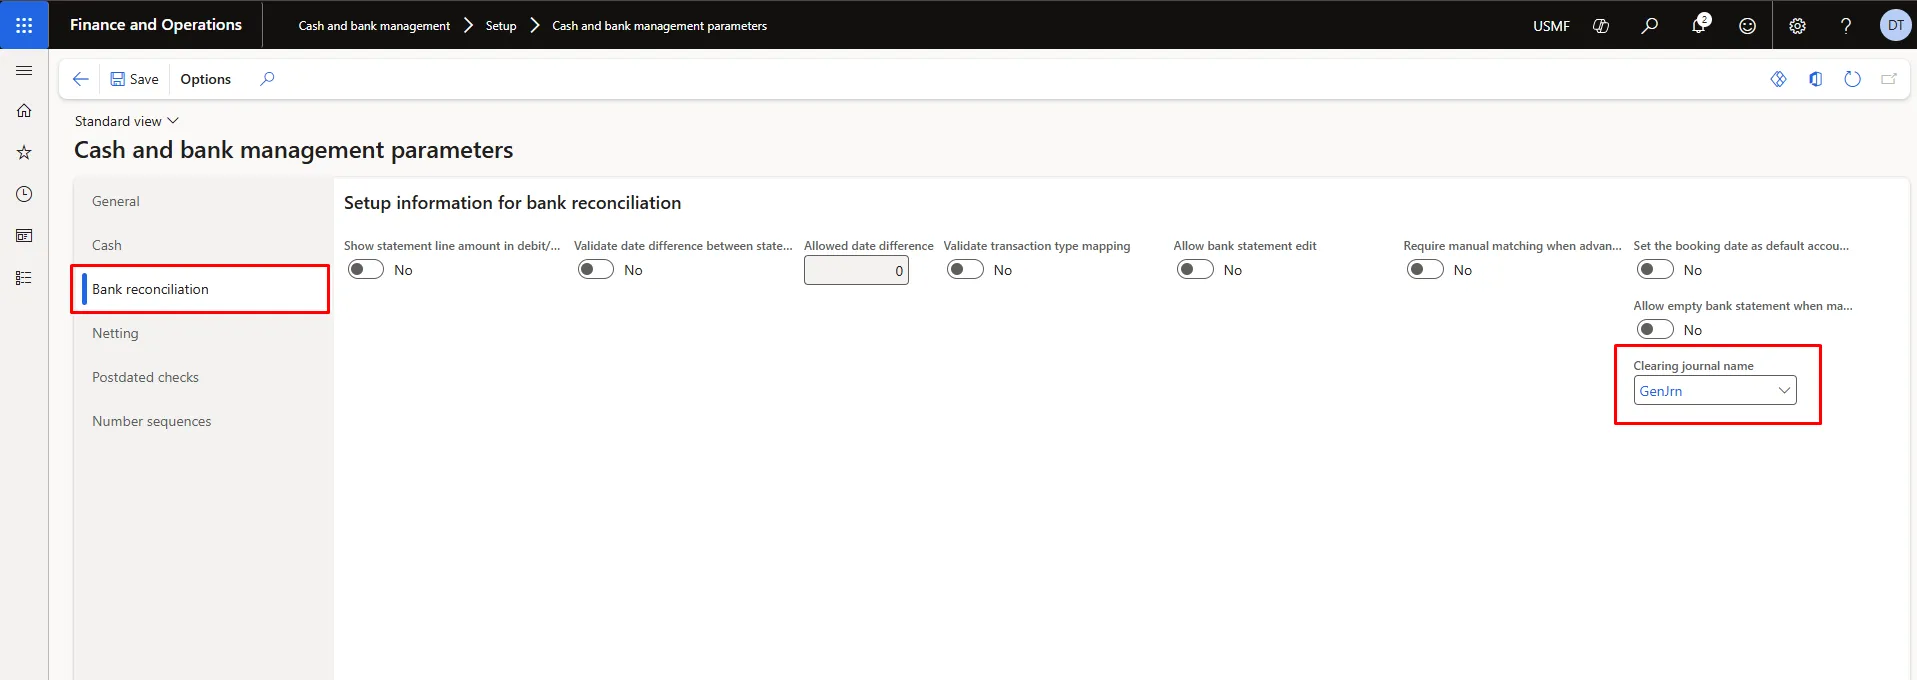
Task: Click the Save button
Action: 134,79
